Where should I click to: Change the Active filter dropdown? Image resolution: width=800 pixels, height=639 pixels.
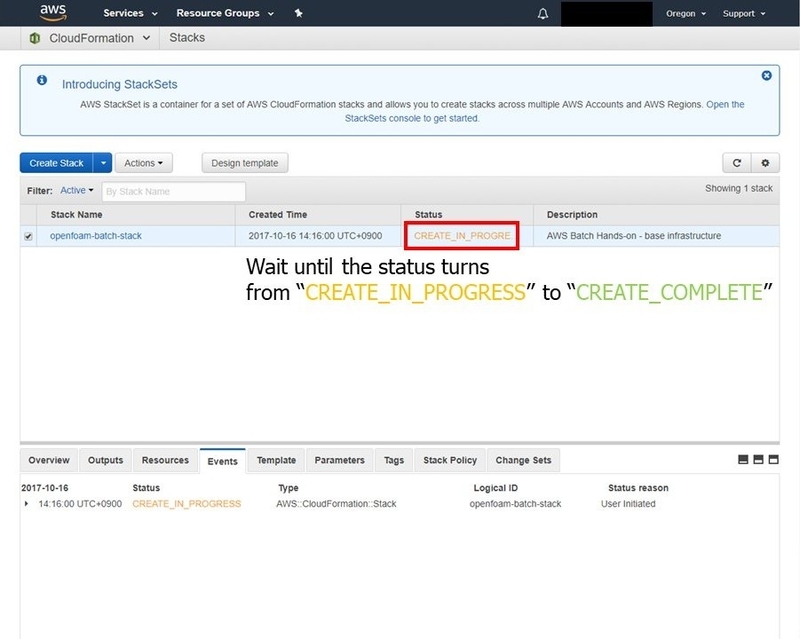(77, 190)
